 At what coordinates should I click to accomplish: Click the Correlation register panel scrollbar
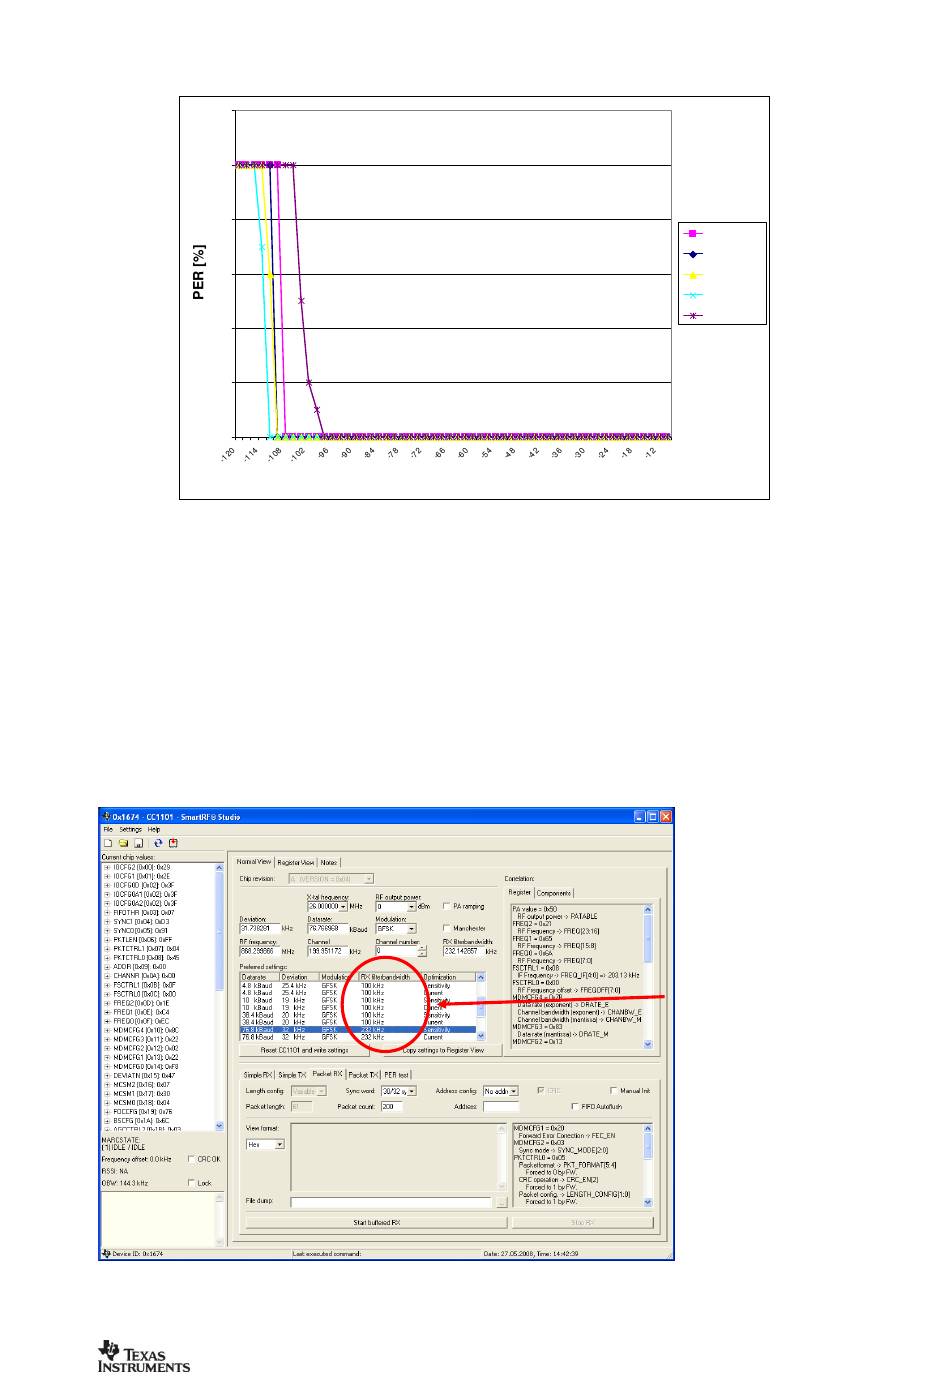tap(647, 975)
